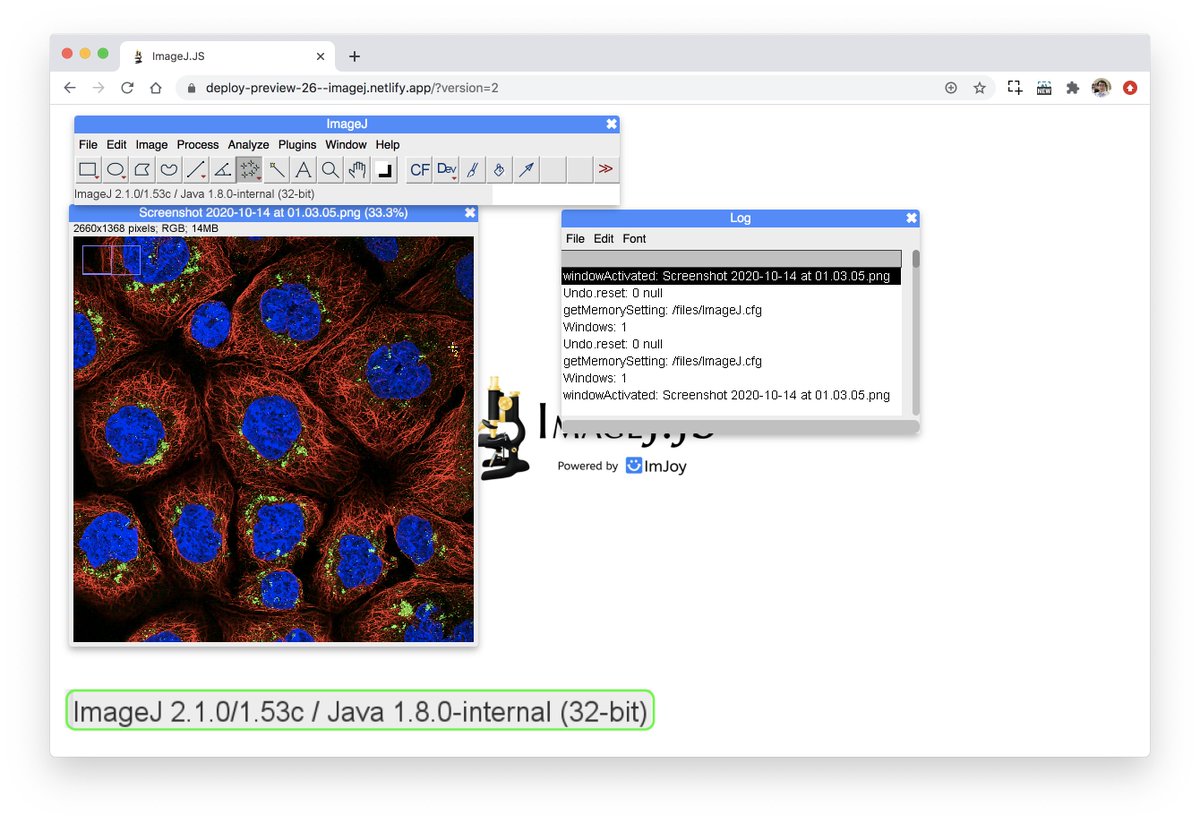Click the install app plus-circle icon
The image size is (1200, 823).
tap(951, 88)
